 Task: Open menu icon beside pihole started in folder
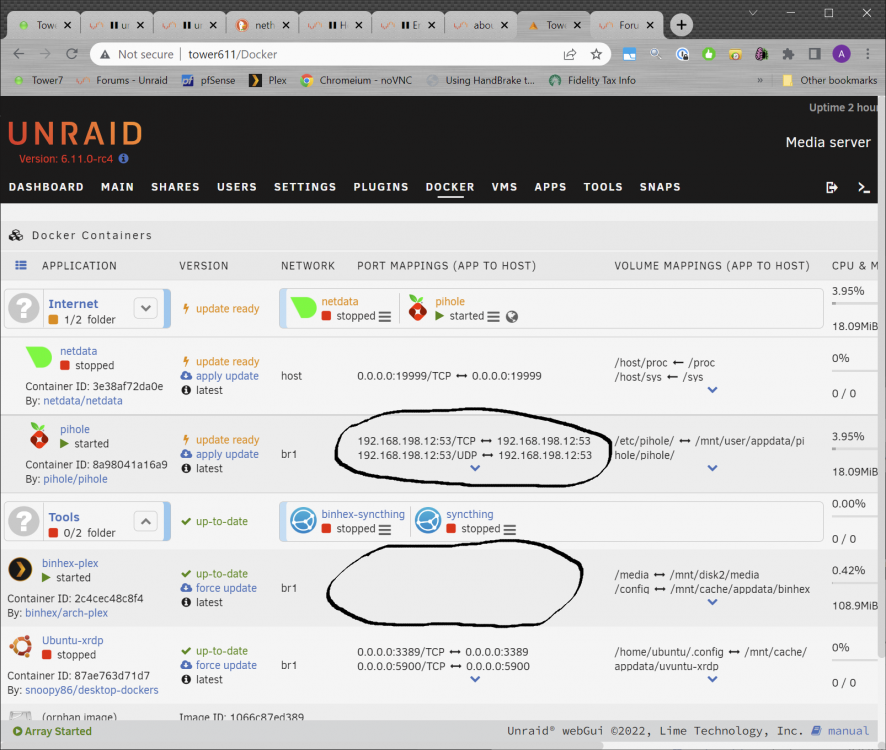point(493,317)
